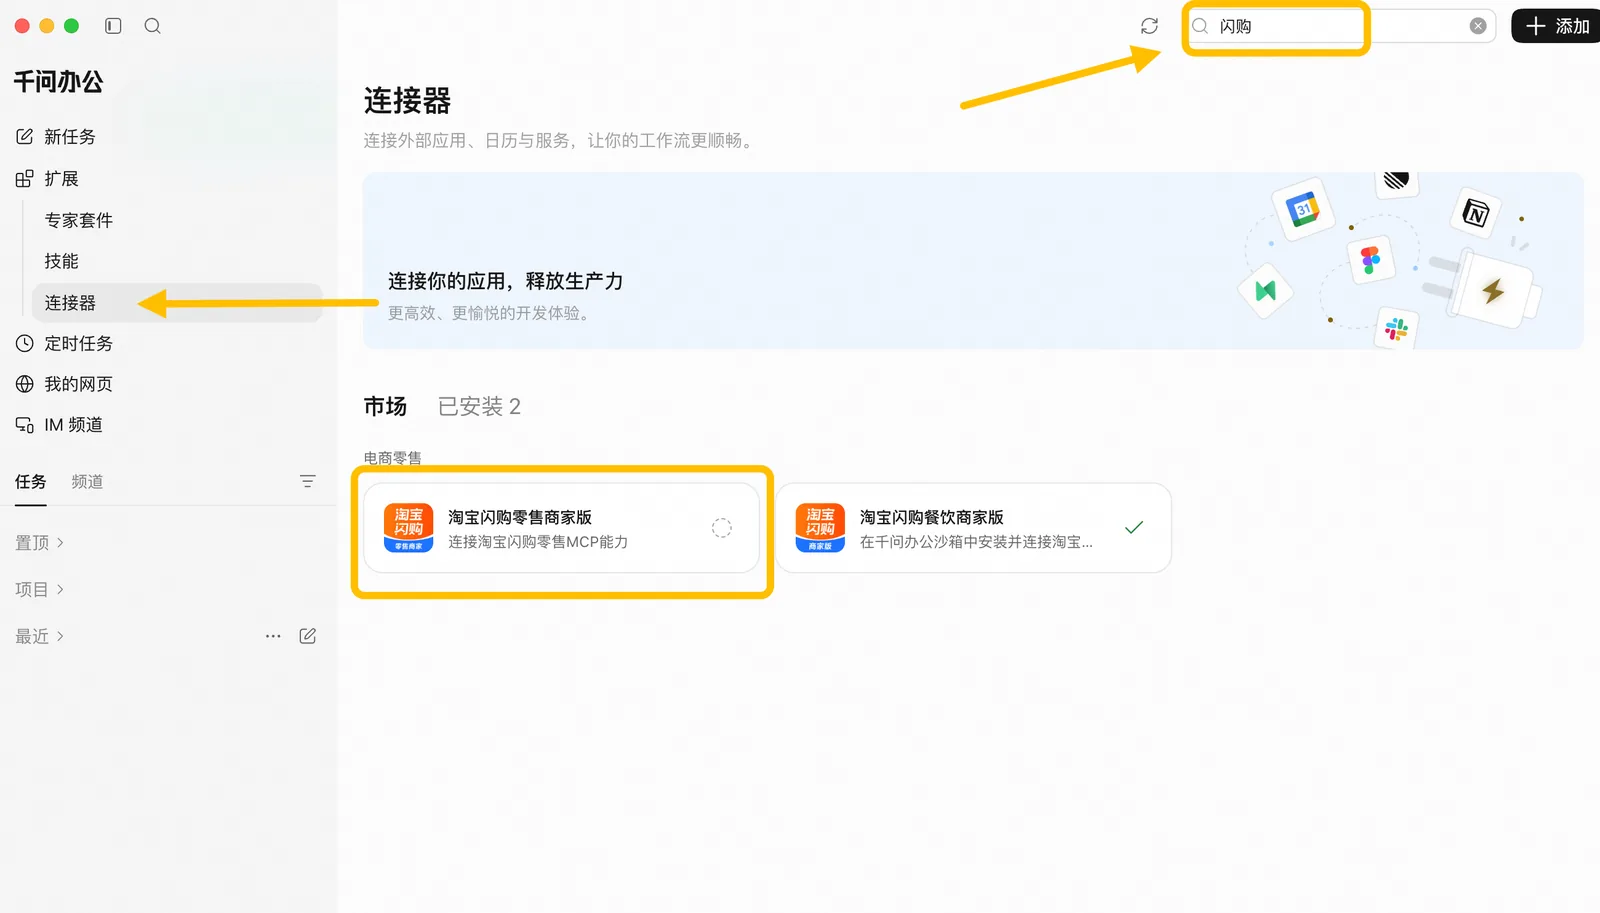
Task: Switch to the 市场 tab
Action: [385, 406]
